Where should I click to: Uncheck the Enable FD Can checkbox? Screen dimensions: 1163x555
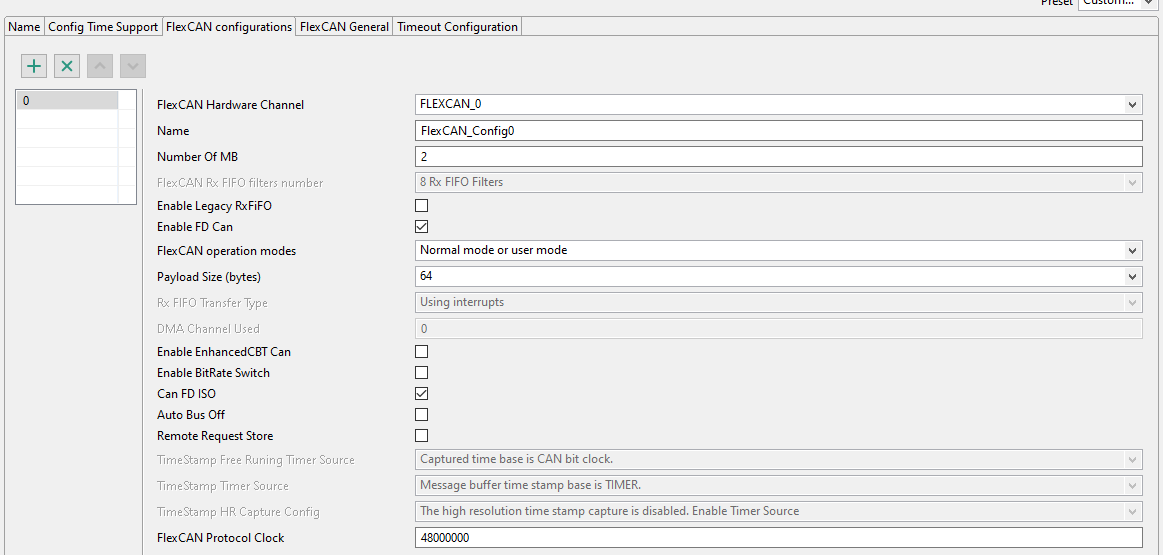click(x=422, y=227)
